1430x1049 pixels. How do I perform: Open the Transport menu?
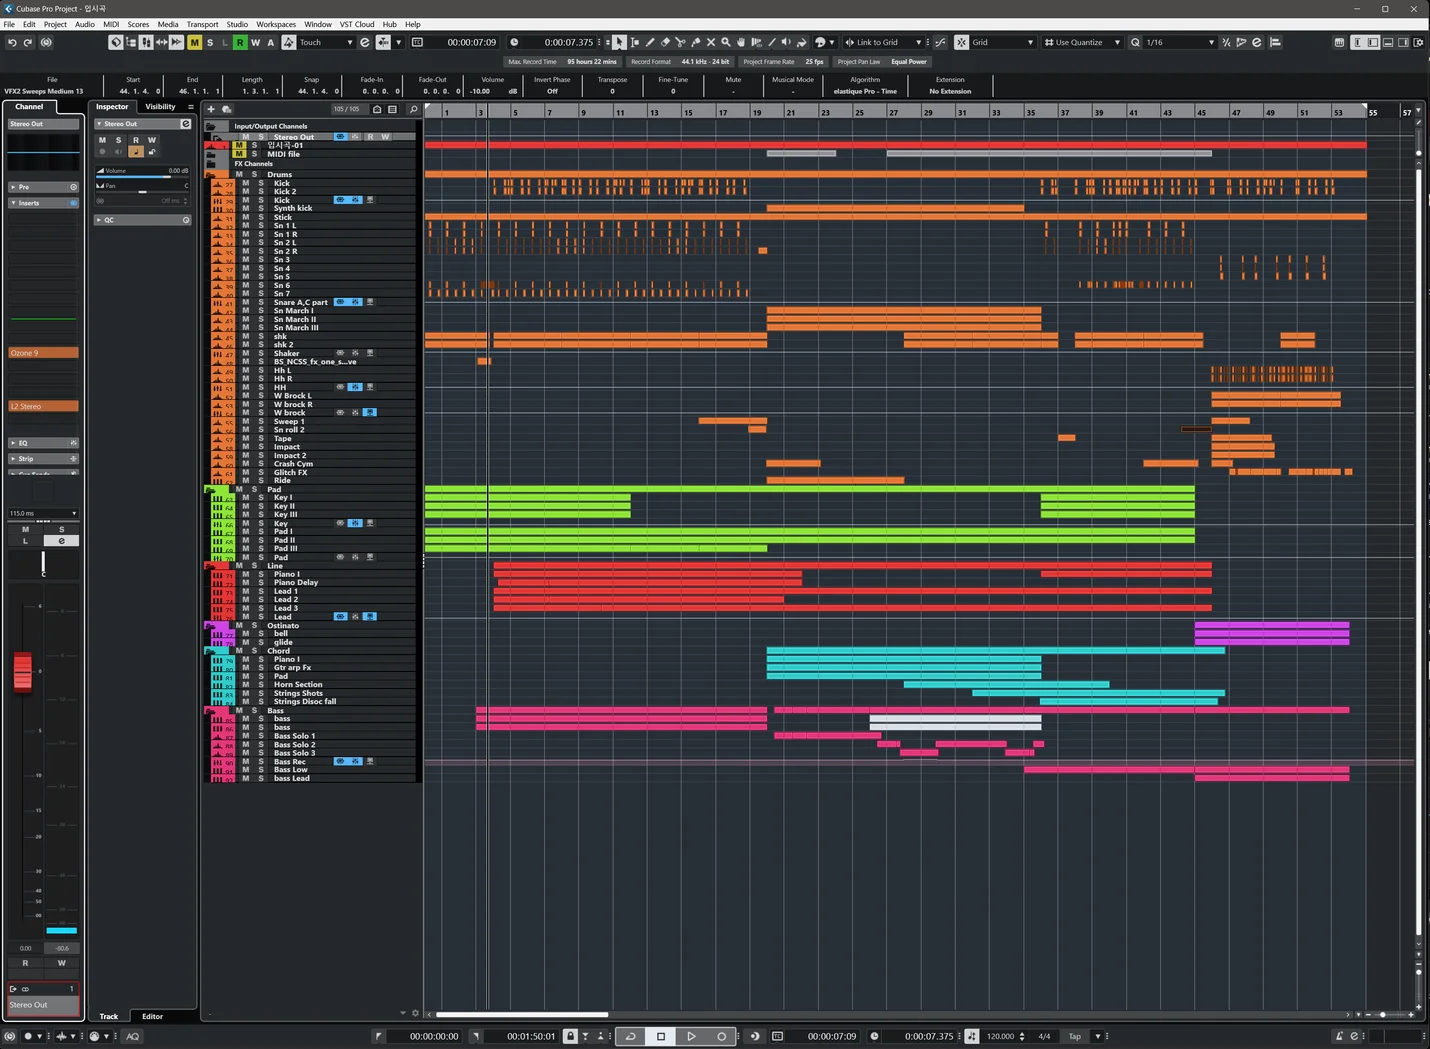pyautogui.click(x=202, y=24)
